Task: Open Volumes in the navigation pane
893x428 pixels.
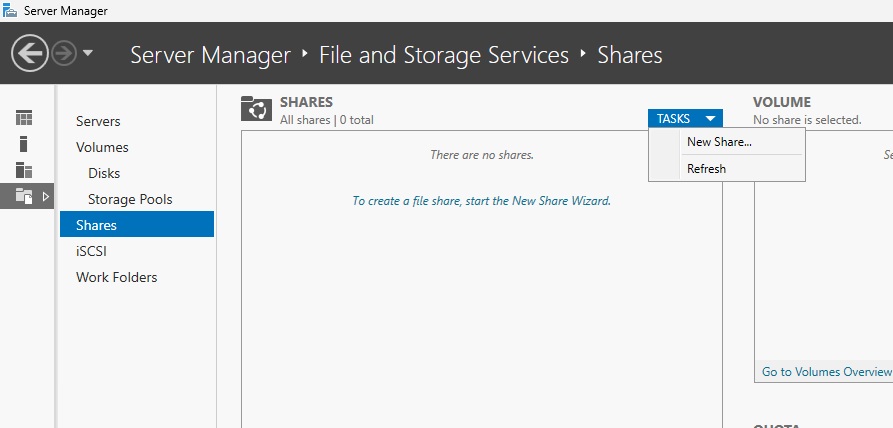Action: [x=102, y=147]
